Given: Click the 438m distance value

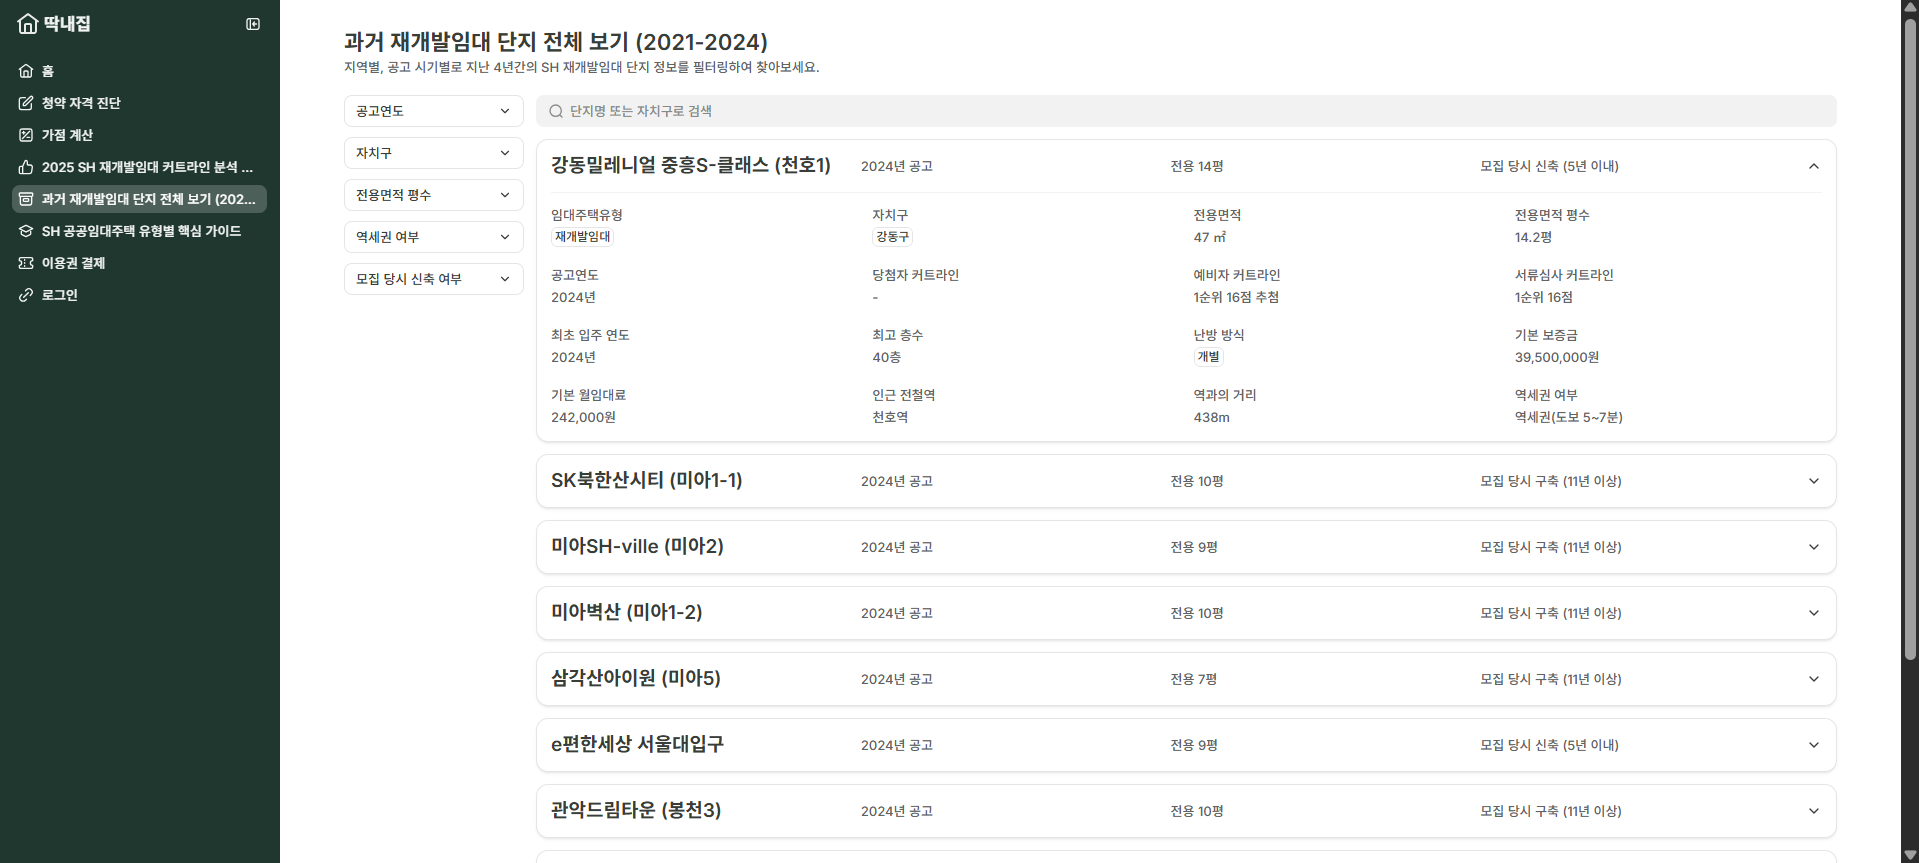Looking at the screenshot, I should click(x=1211, y=417).
